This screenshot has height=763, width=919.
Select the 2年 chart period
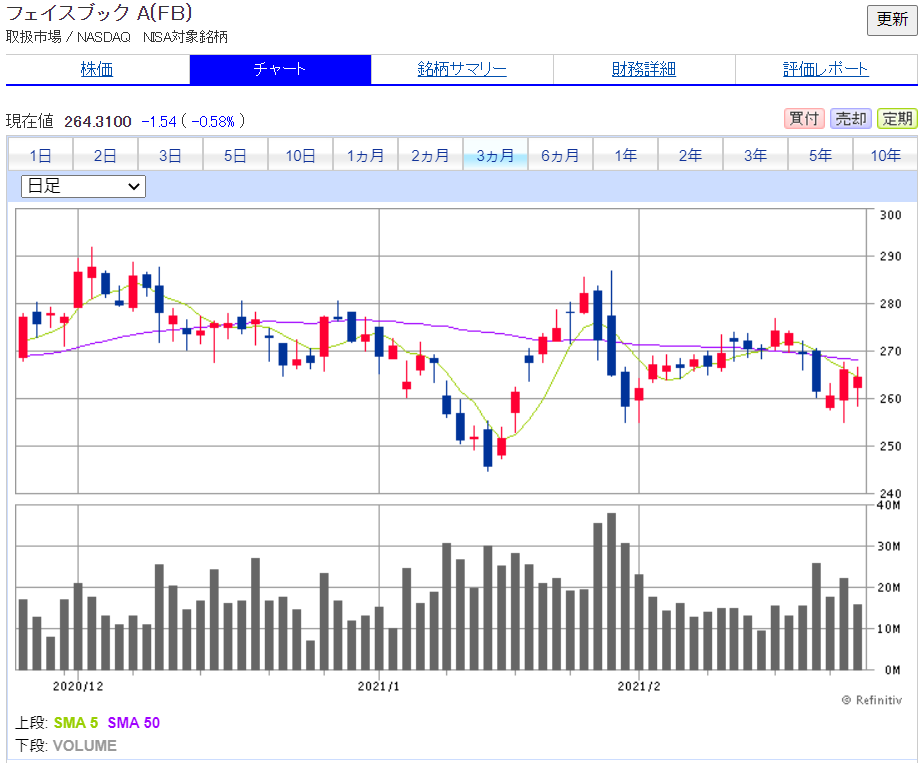[x=691, y=156]
